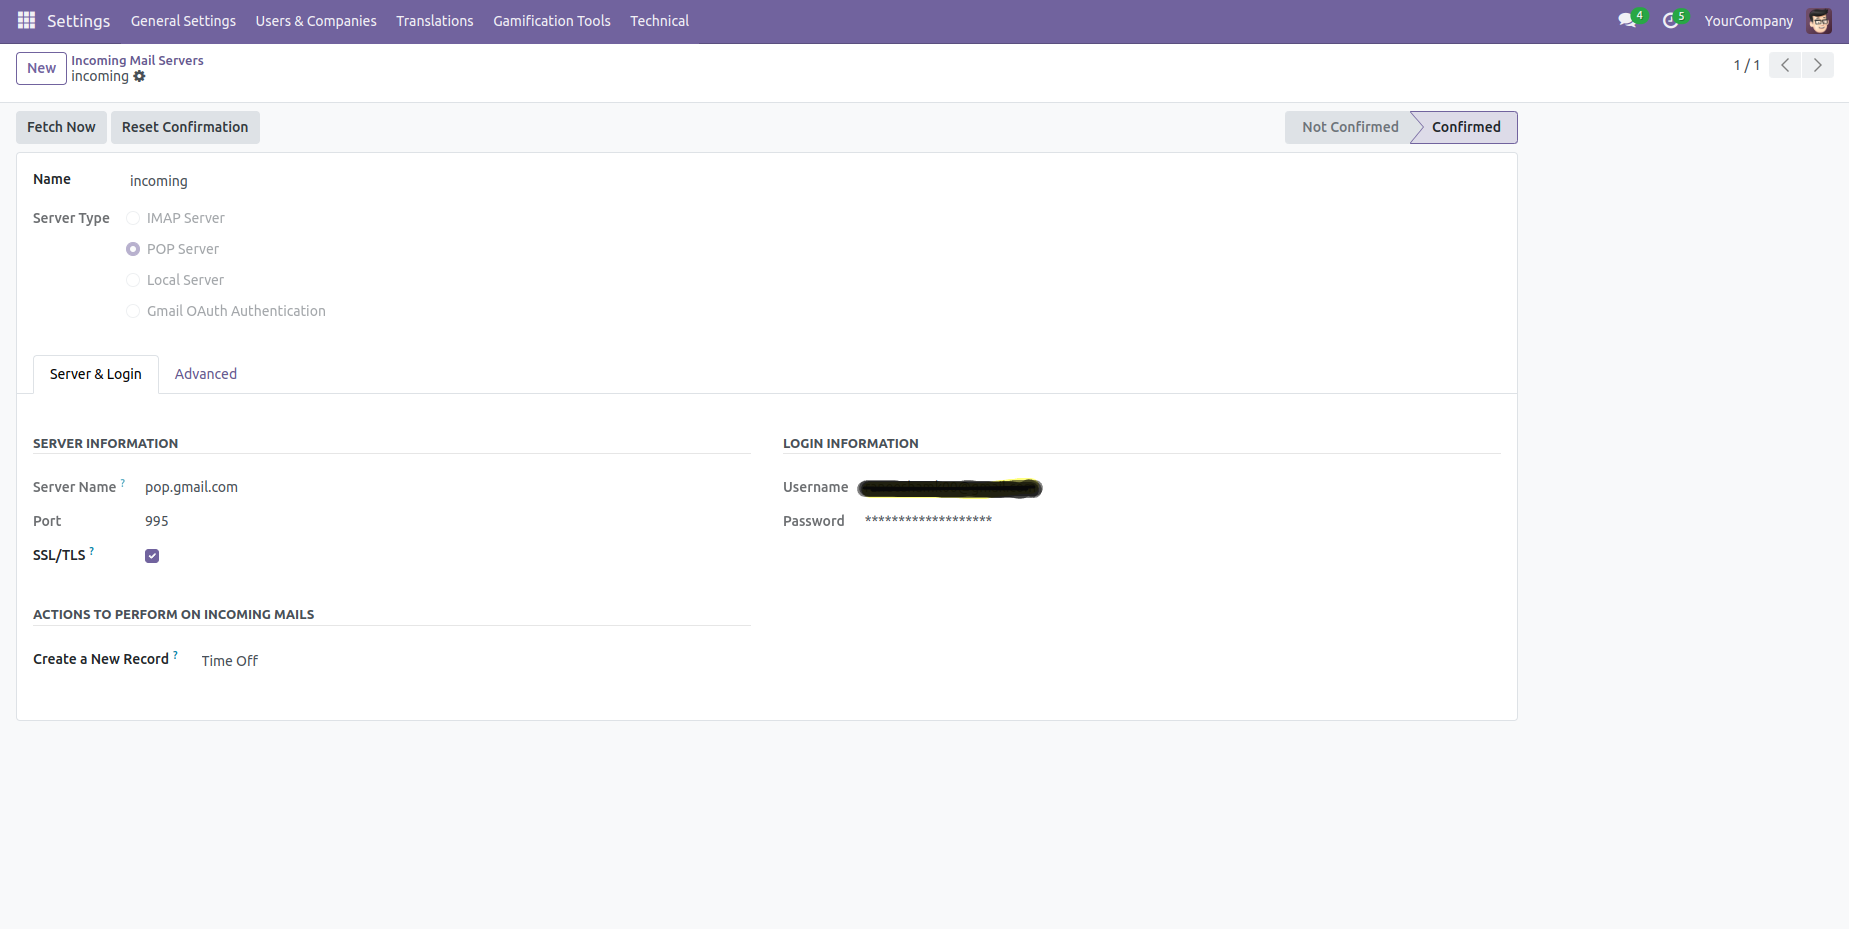
Task: Click the user avatar picture
Action: coord(1819,20)
